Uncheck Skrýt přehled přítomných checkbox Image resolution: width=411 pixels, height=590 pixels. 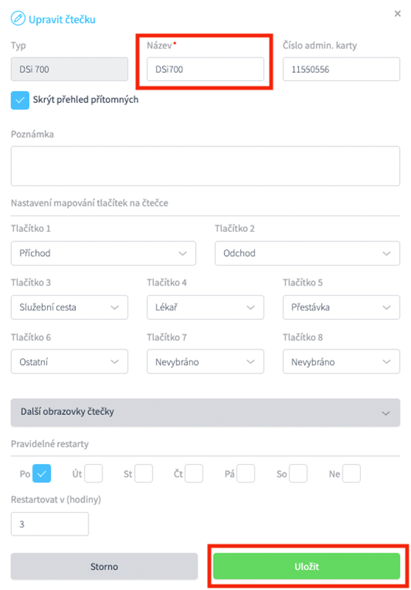click(20, 100)
